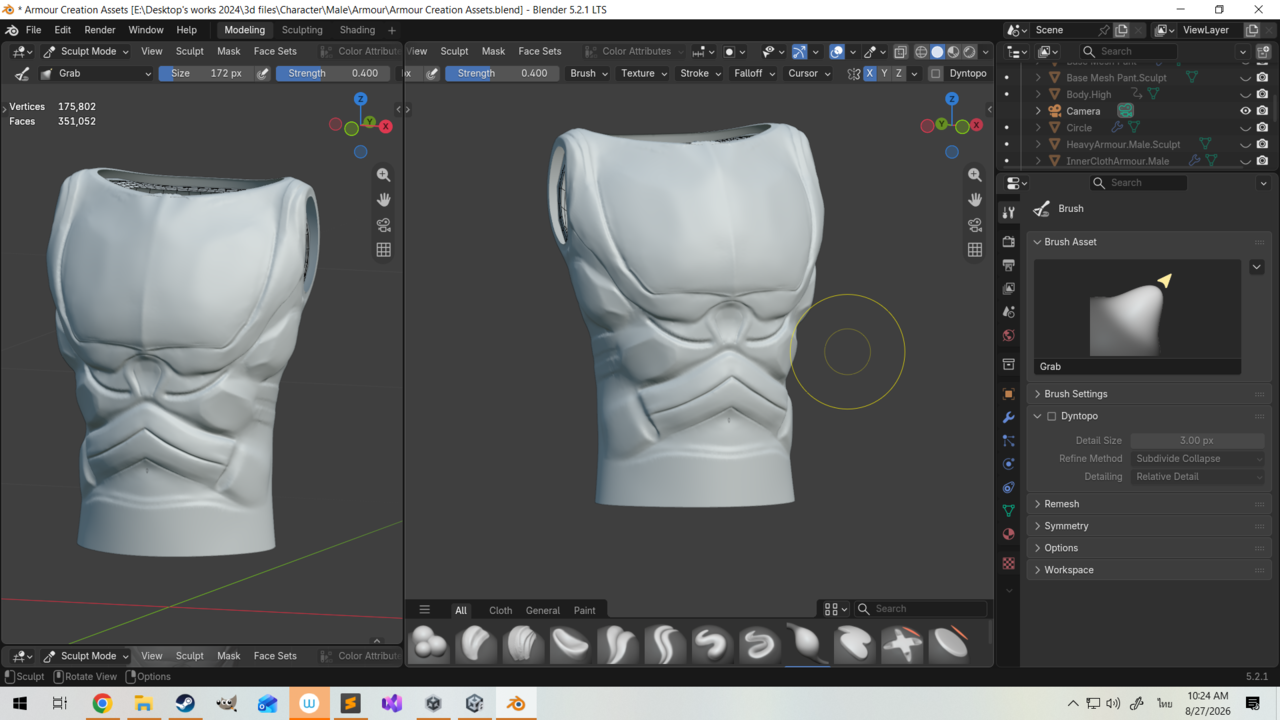This screenshot has height=720, width=1280.
Task: Open Modifiers properties tab
Action: (x=1008, y=417)
